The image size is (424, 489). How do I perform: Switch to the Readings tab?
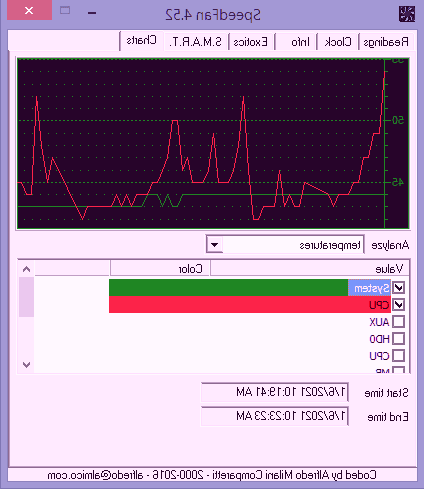pos(386,42)
